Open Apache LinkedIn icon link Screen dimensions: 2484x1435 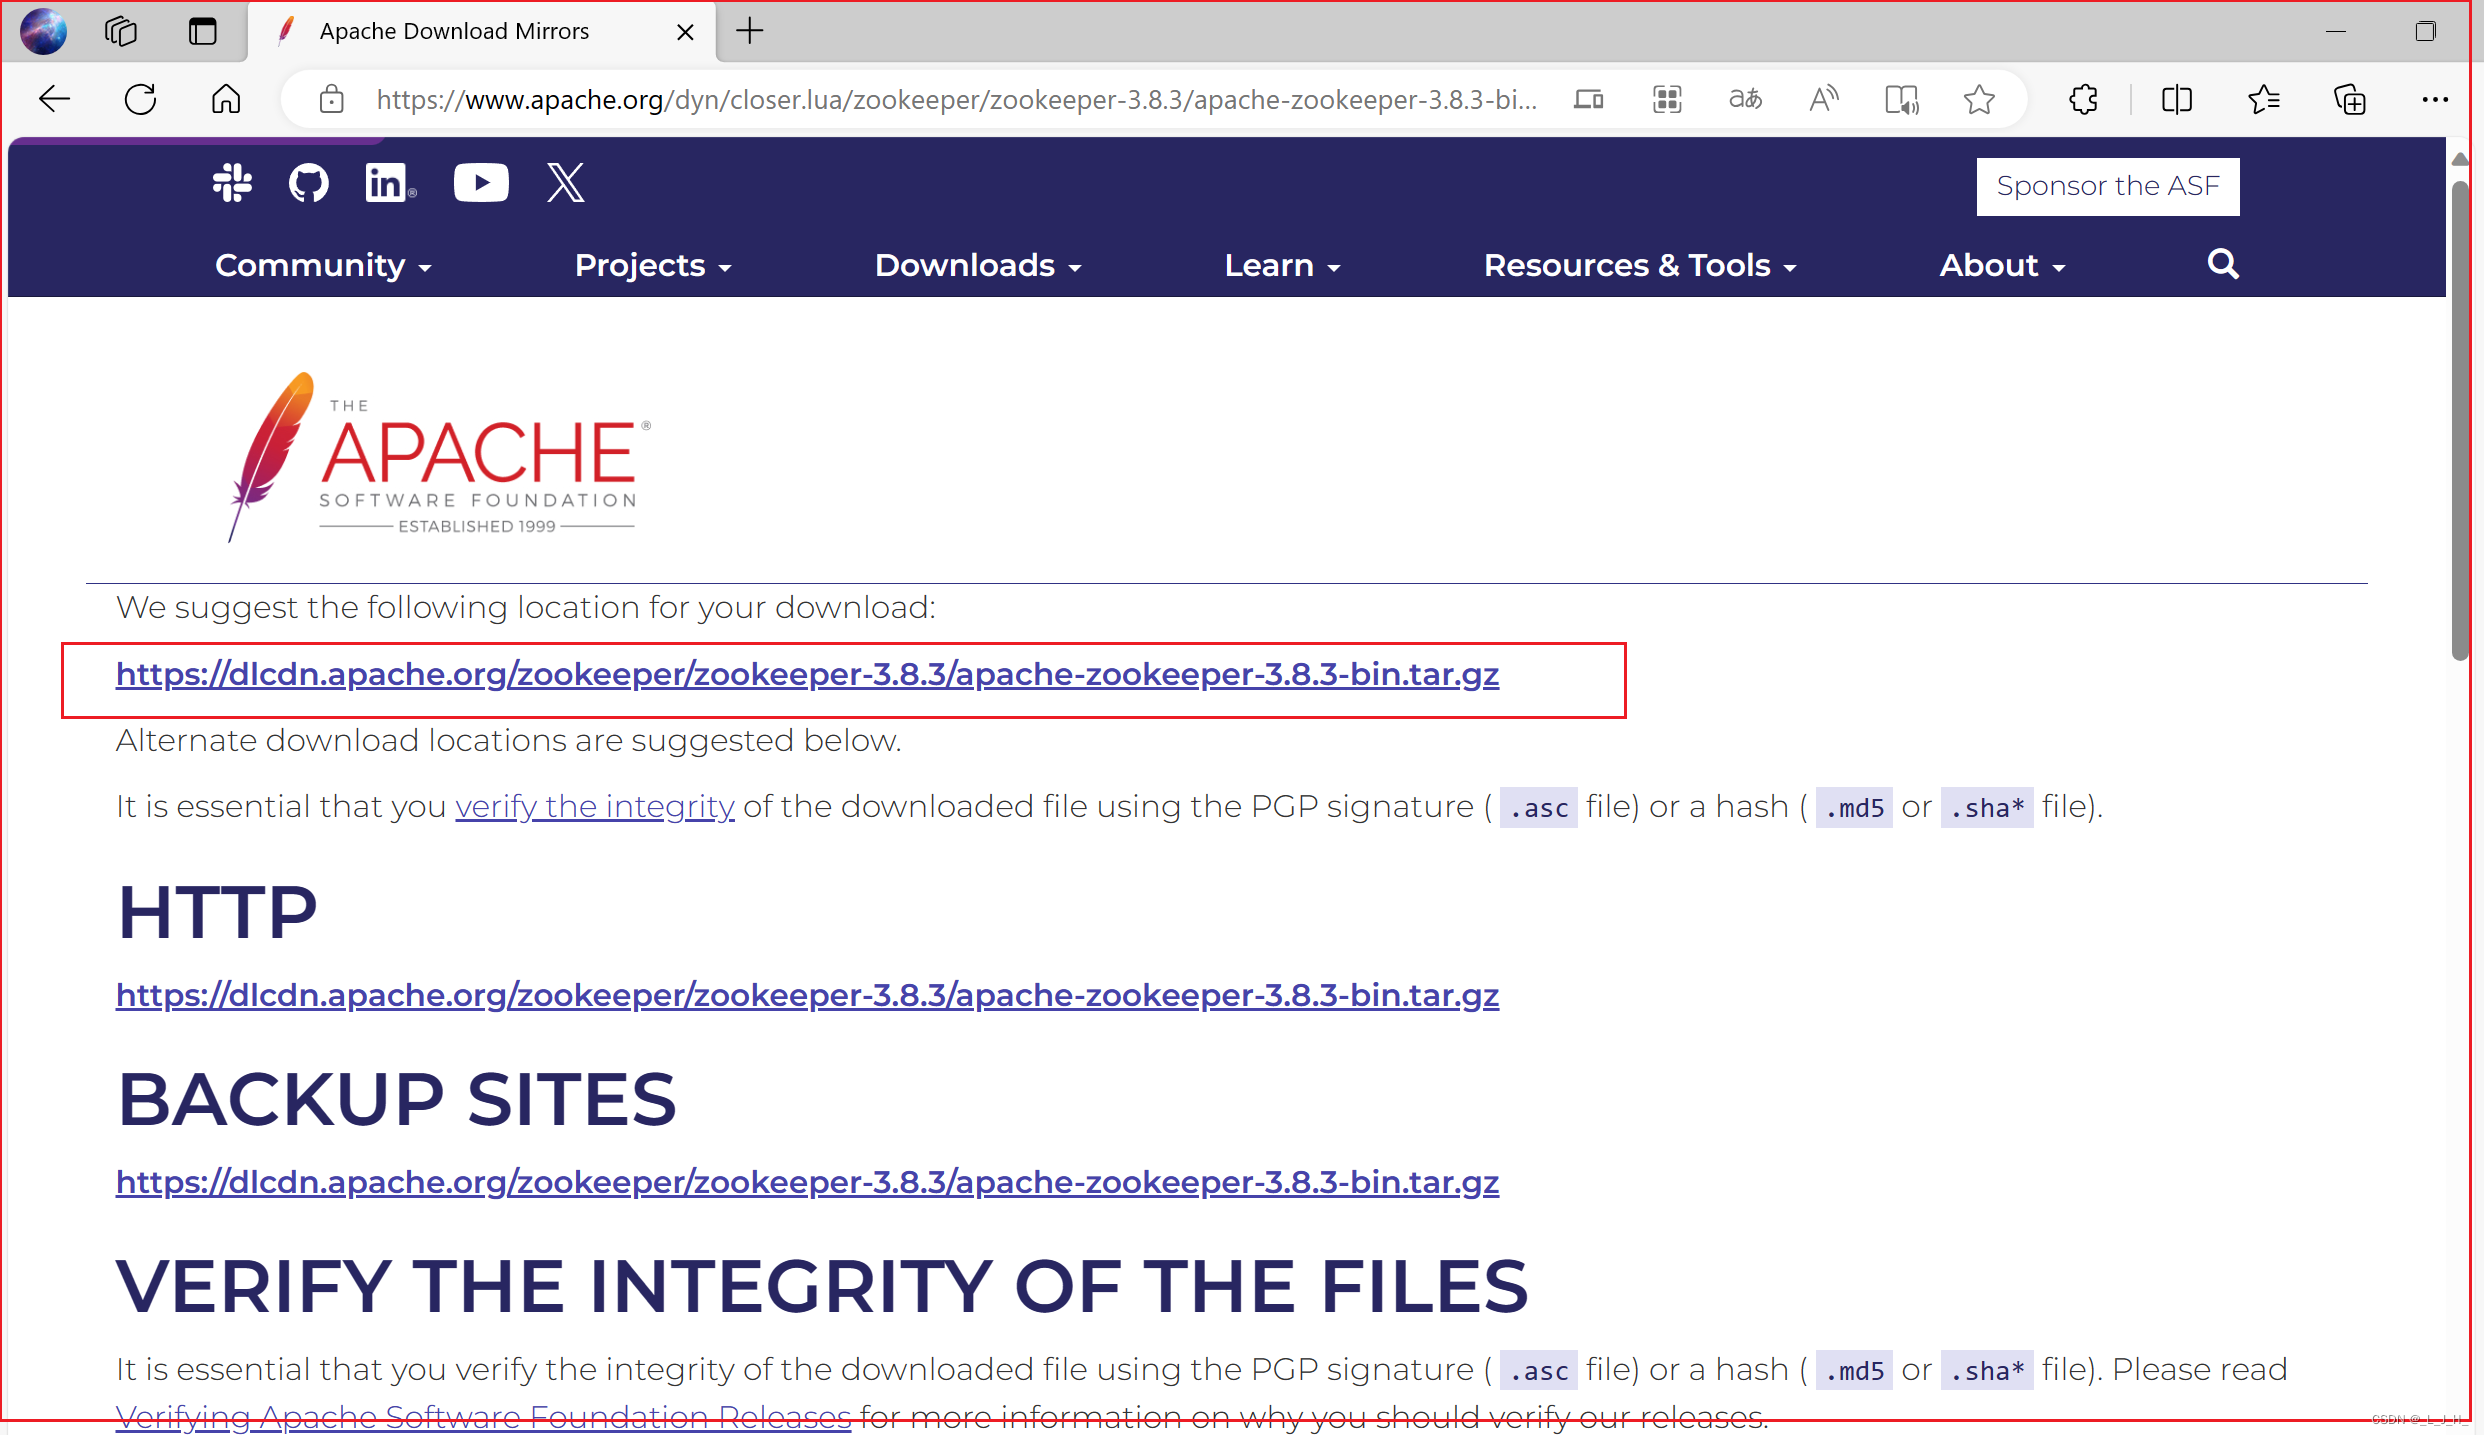[390, 183]
